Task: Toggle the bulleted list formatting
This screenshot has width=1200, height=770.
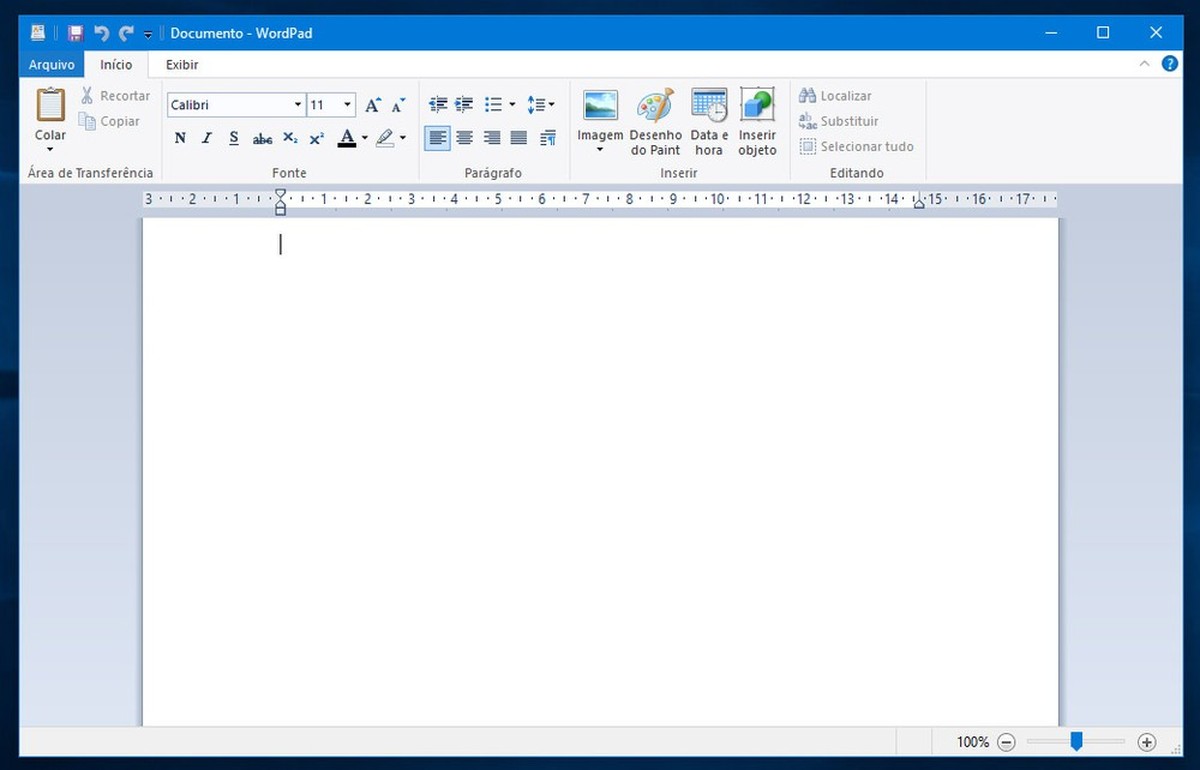Action: point(494,104)
